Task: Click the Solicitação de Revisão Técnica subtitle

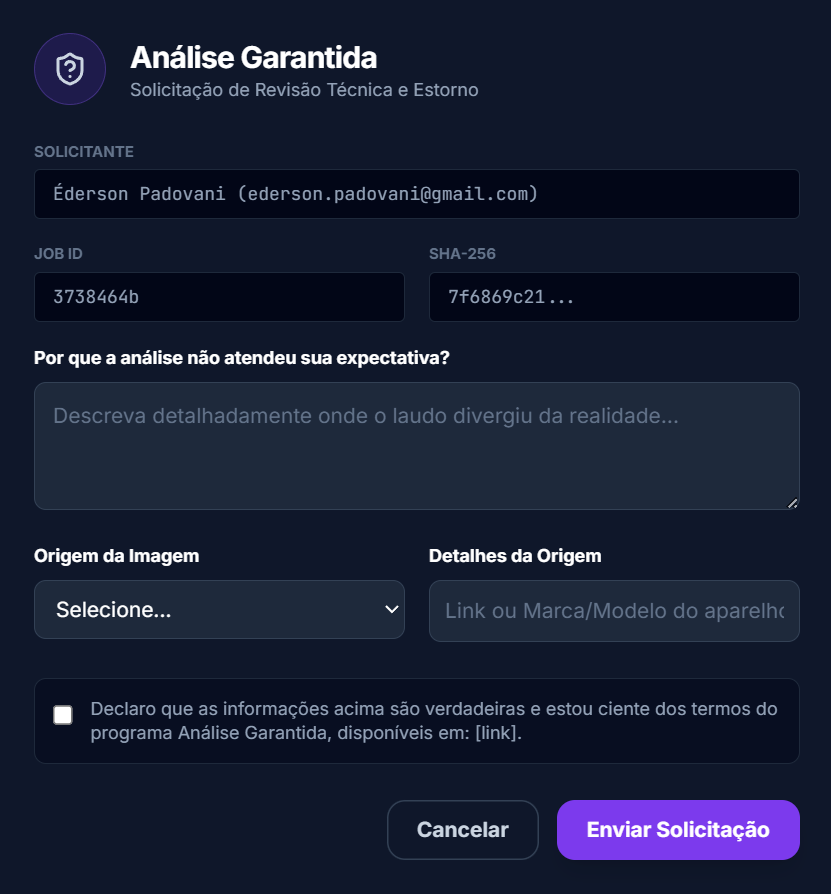Action: (304, 90)
